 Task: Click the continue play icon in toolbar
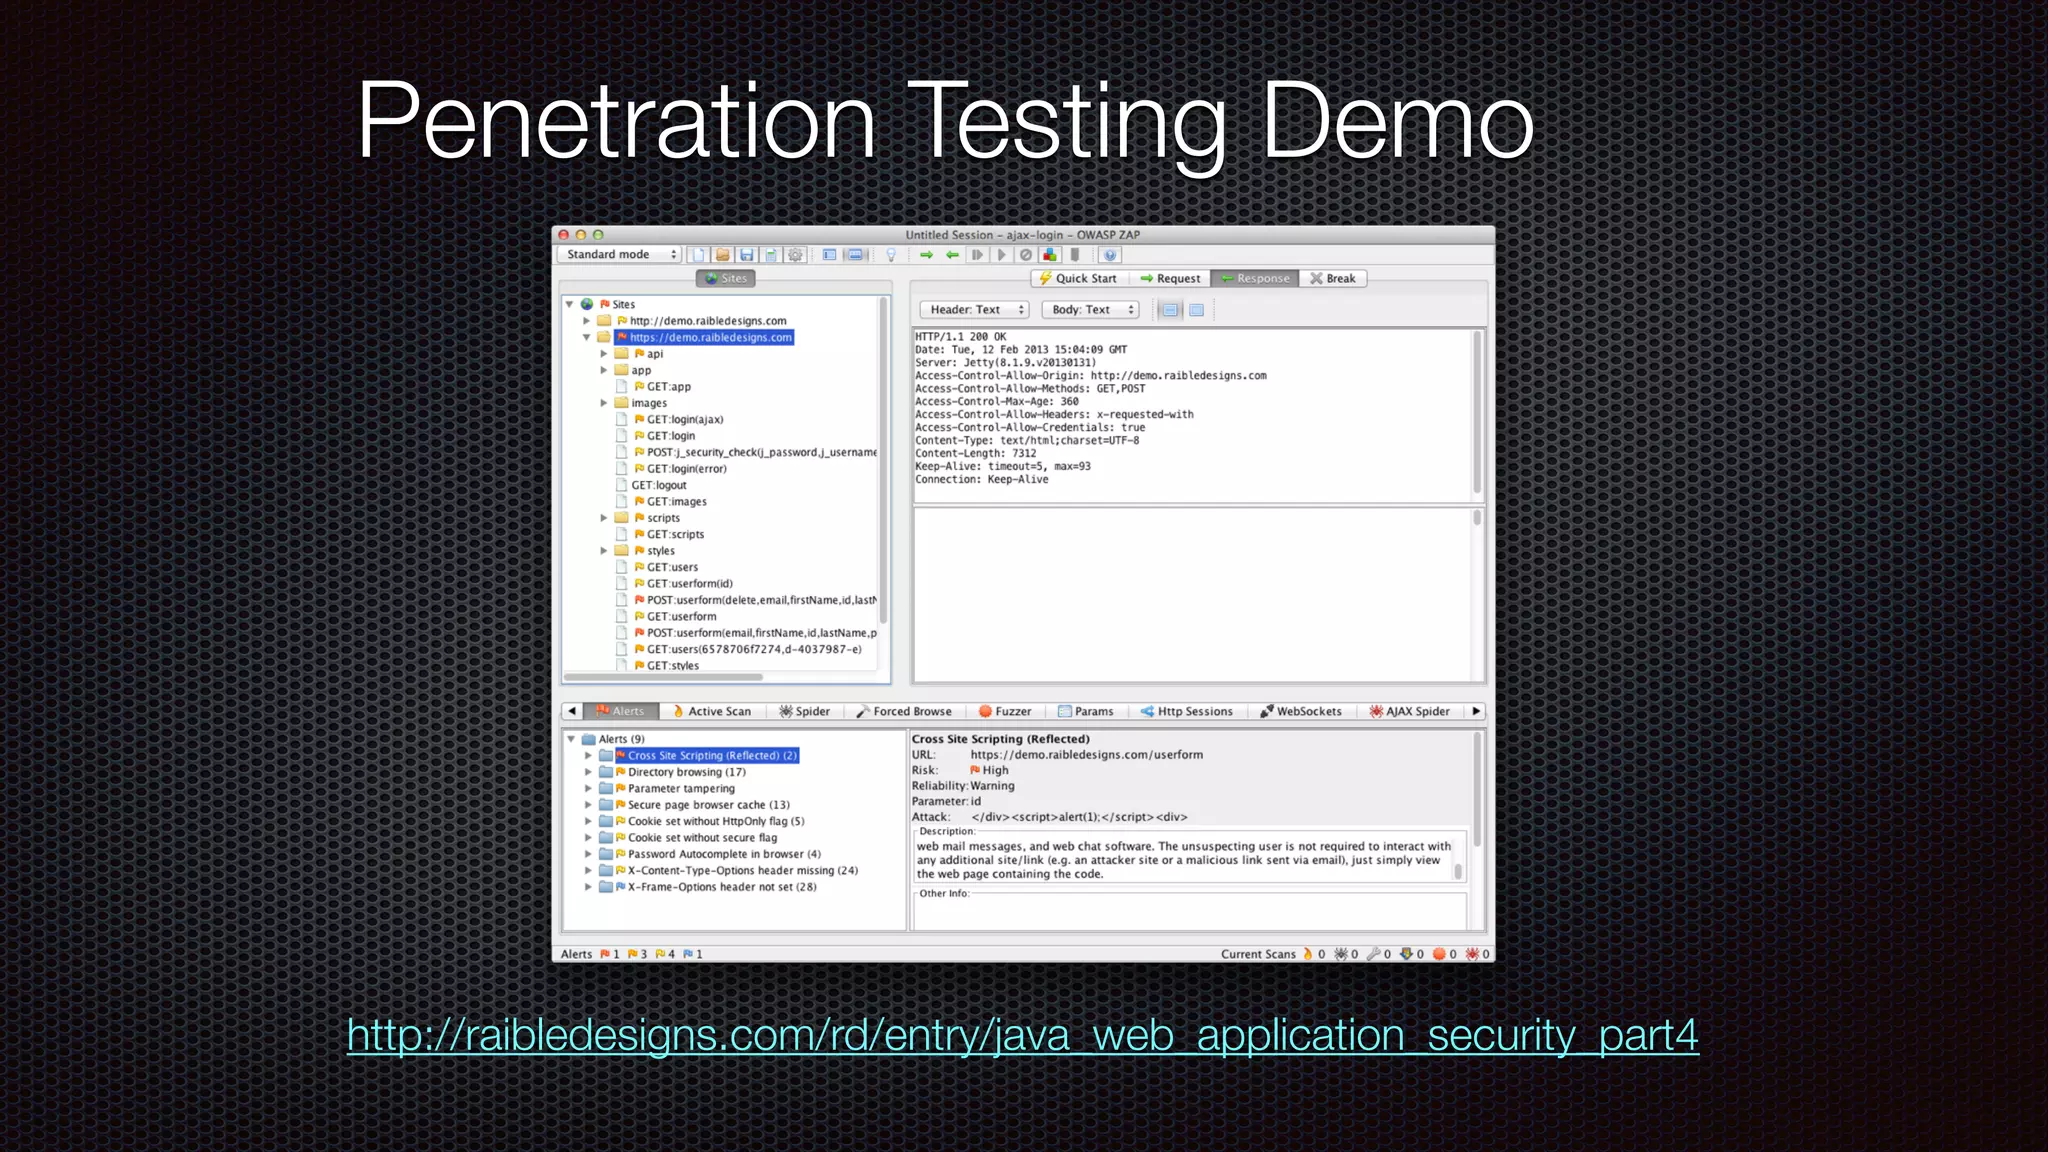click(x=1002, y=254)
